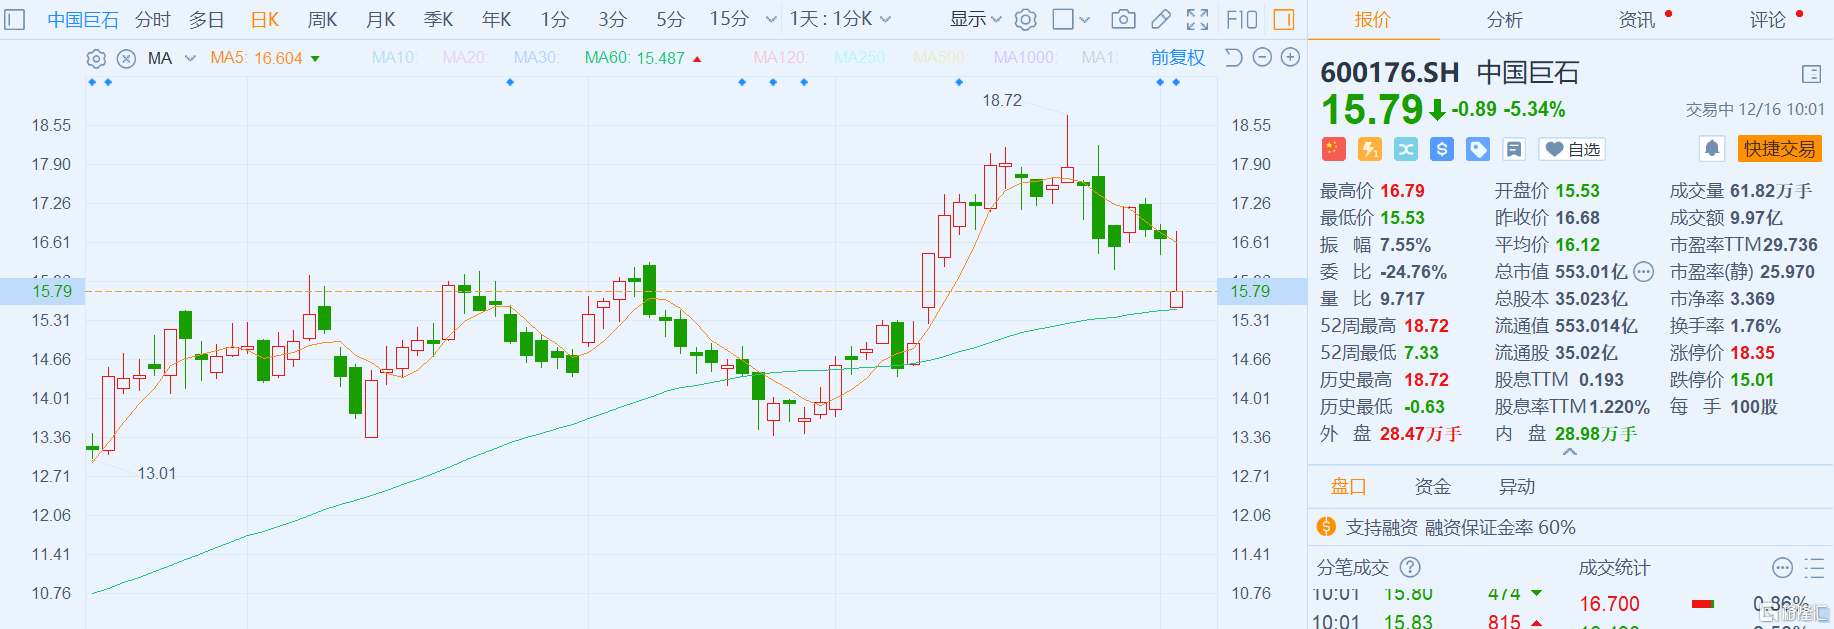This screenshot has height=629, width=1834.
Task: Open the 资讯 news tab
Action: click(1637, 19)
